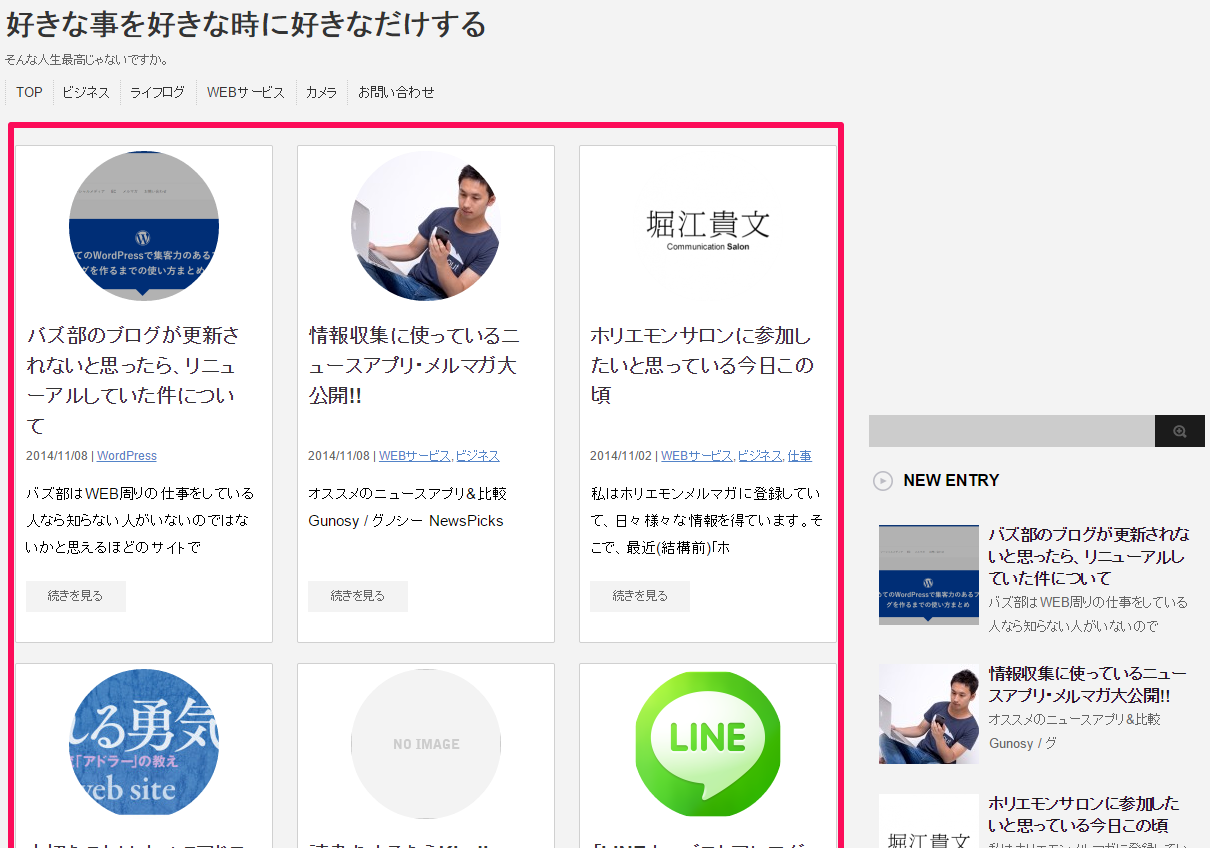Click tagline そんな人生最高じゃないですか。

(87, 60)
